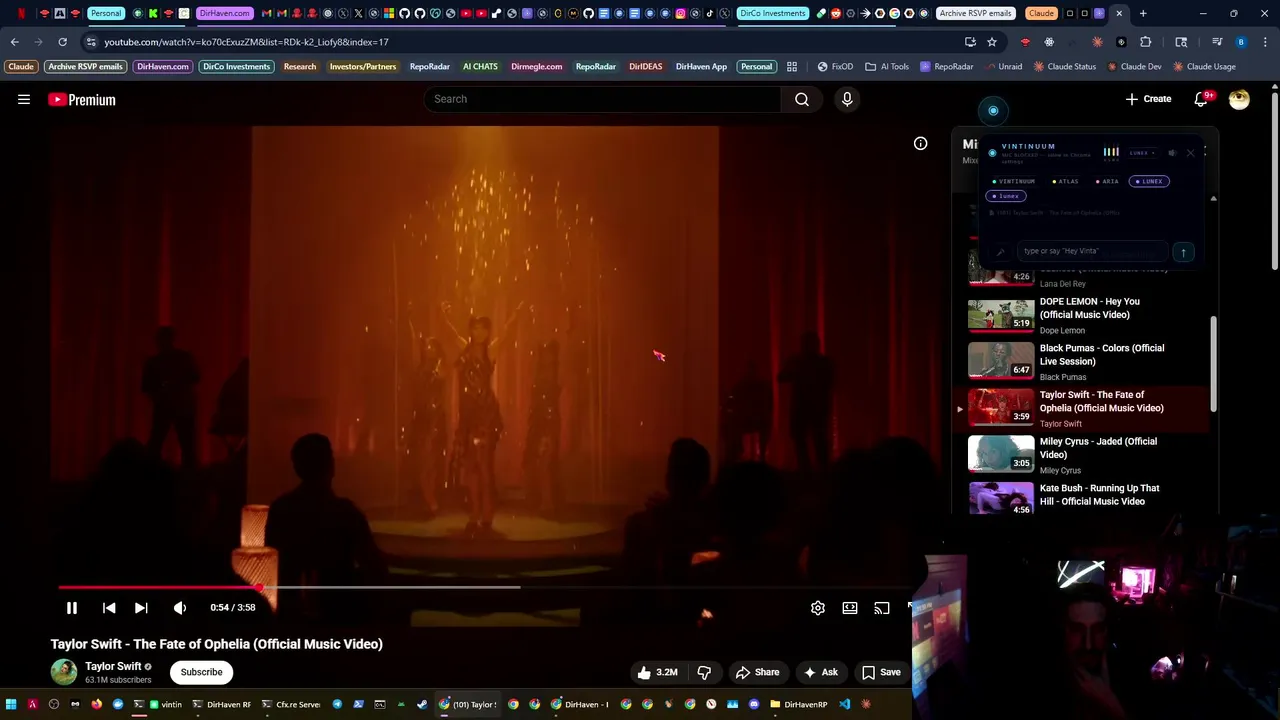Viewport: 1280px width, 720px height.
Task: Open the Taylor Swift channel avatar
Action: click(64, 672)
